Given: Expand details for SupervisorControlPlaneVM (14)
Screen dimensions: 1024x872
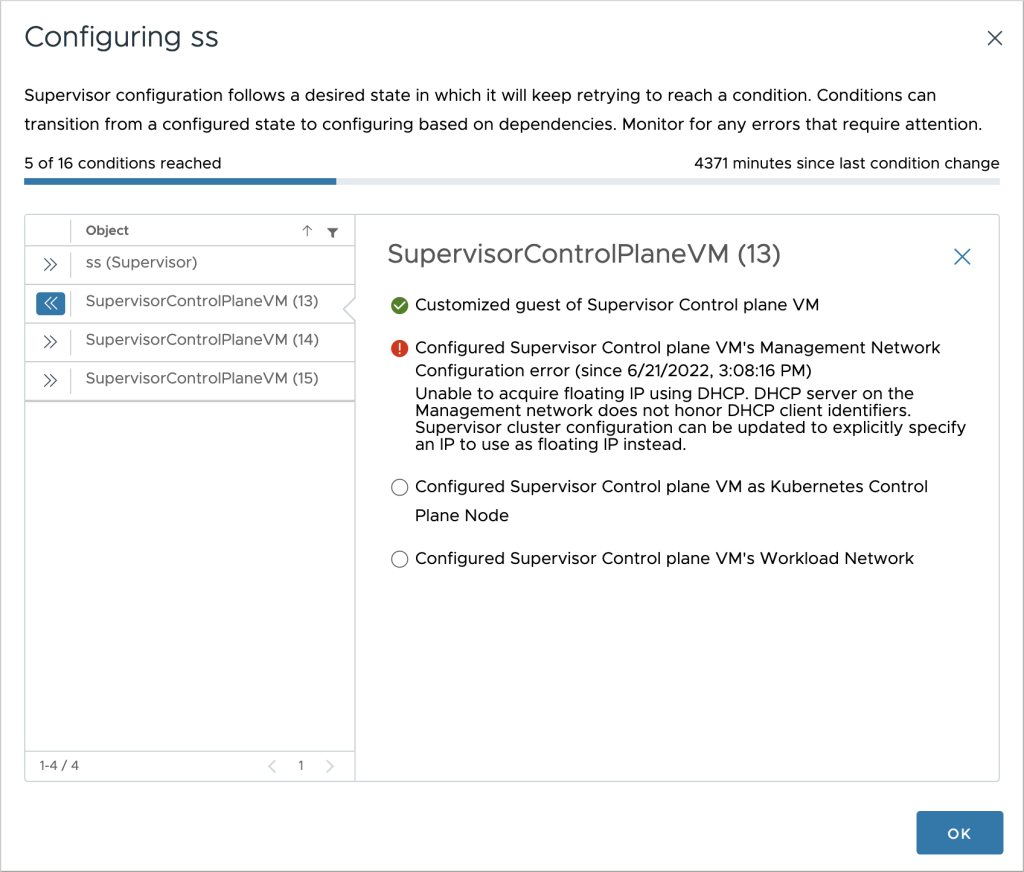Looking at the screenshot, I should pyautogui.click(x=50, y=342).
